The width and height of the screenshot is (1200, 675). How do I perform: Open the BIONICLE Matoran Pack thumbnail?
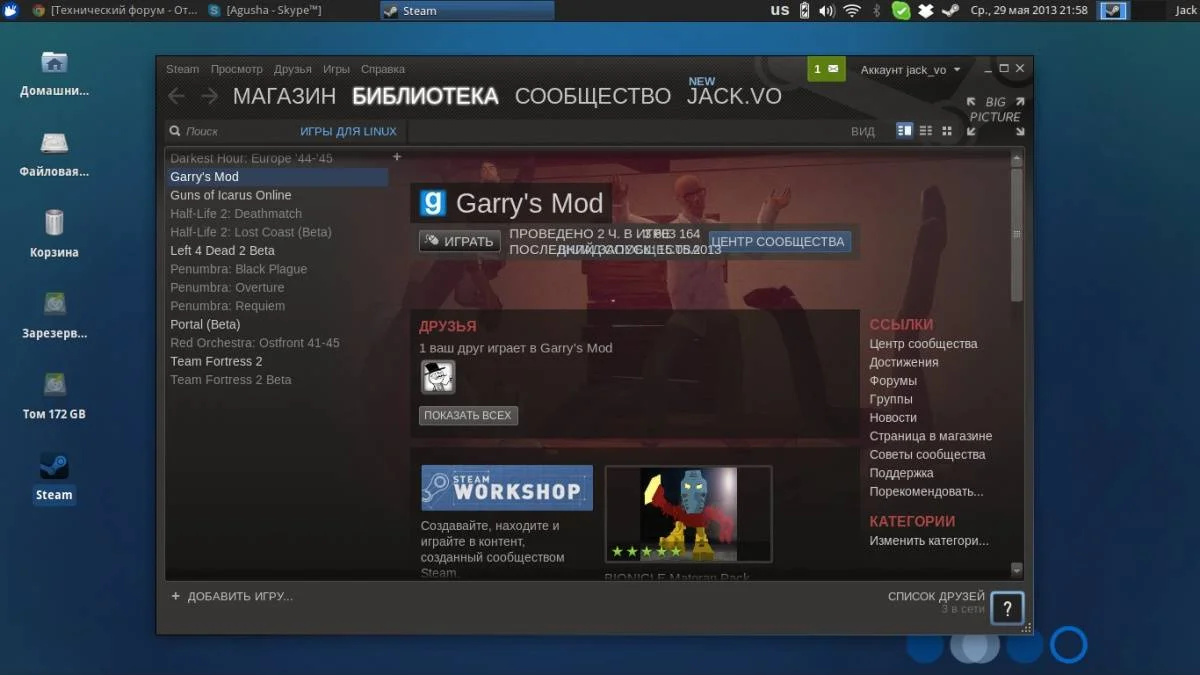[x=688, y=514]
